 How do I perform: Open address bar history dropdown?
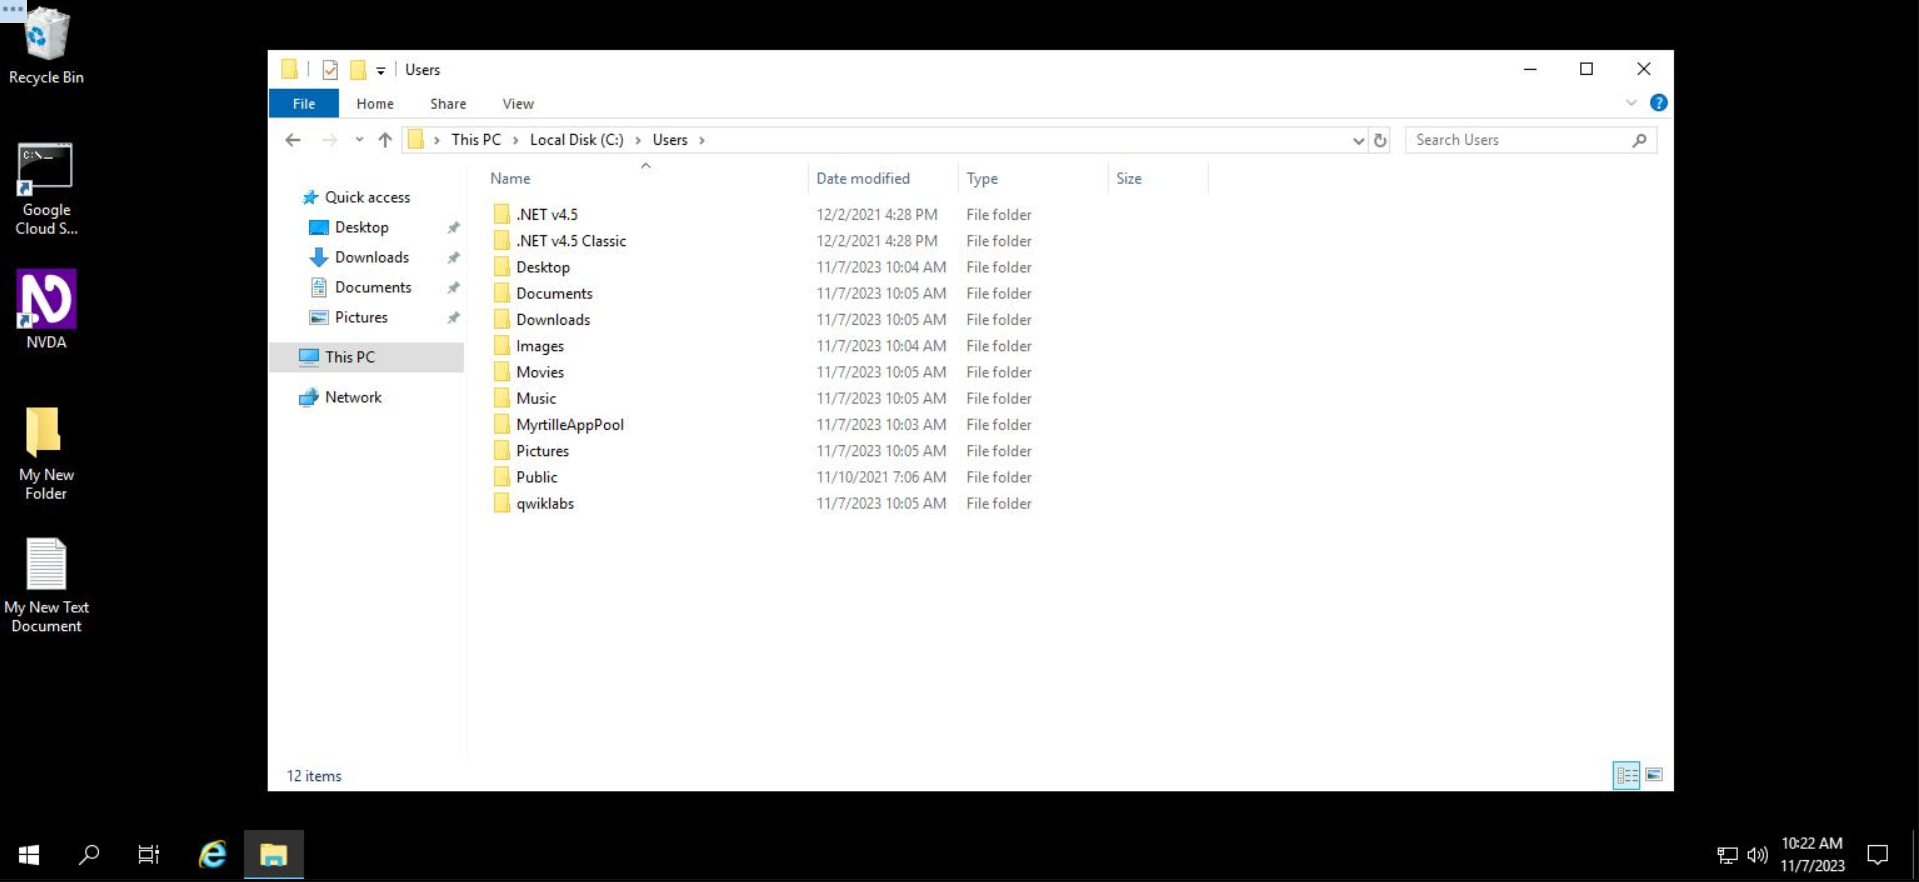coord(1358,140)
